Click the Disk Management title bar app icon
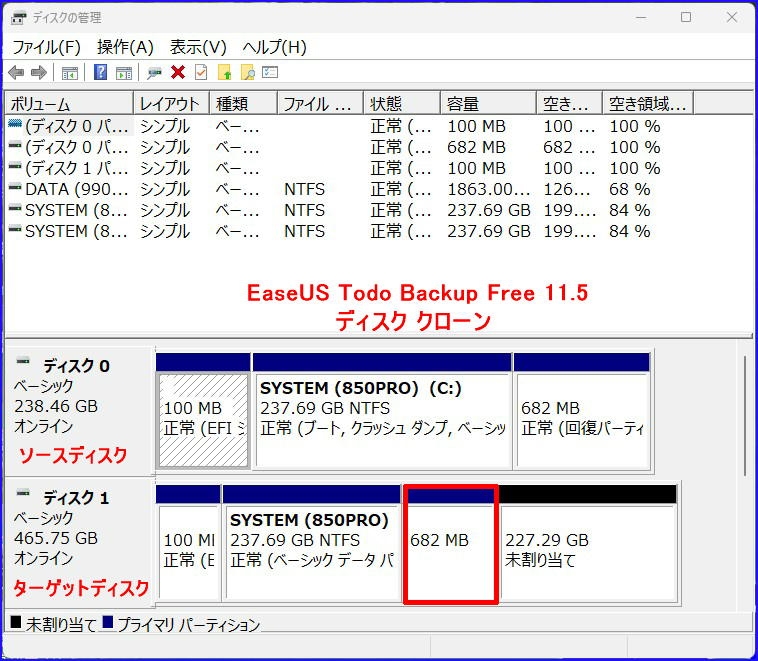Image resolution: width=758 pixels, height=661 pixels. (x=18, y=18)
